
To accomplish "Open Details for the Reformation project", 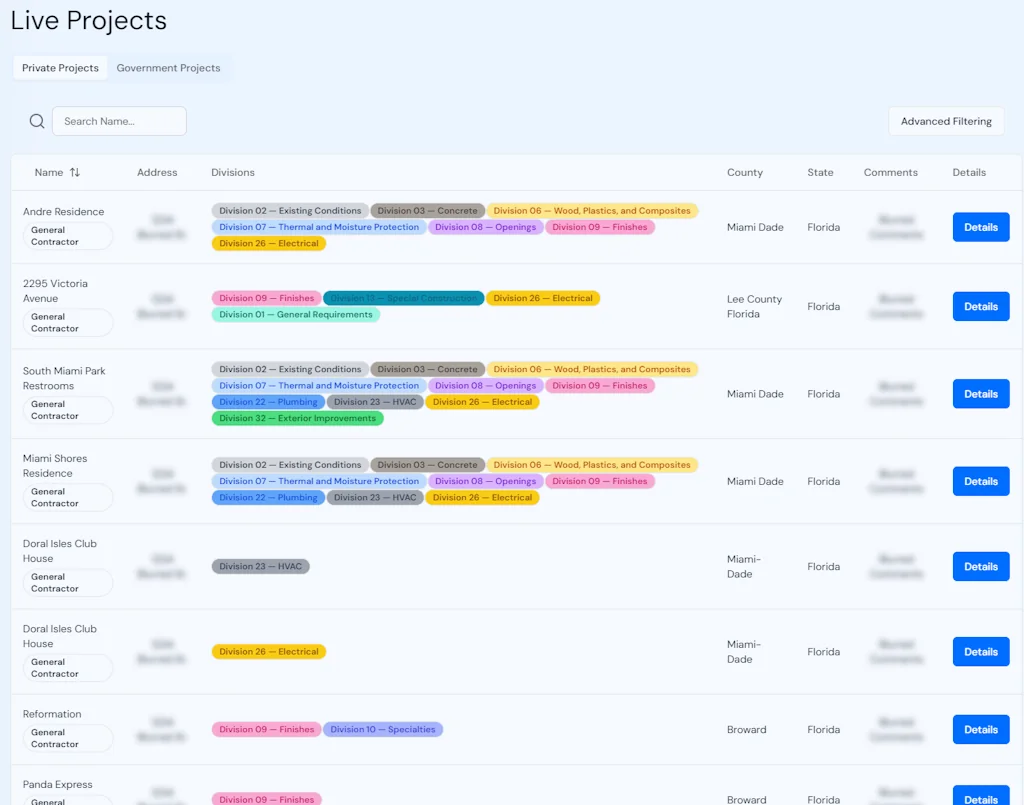I will (x=980, y=729).
